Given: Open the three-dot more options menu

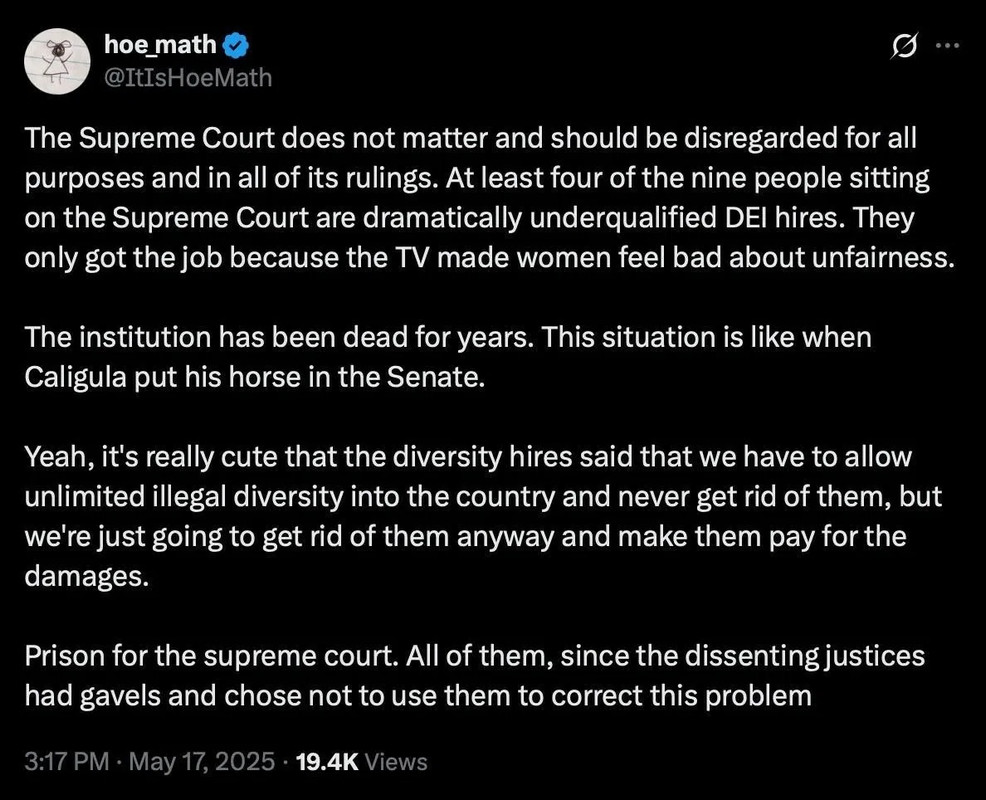Looking at the screenshot, I should tap(945, 46).
